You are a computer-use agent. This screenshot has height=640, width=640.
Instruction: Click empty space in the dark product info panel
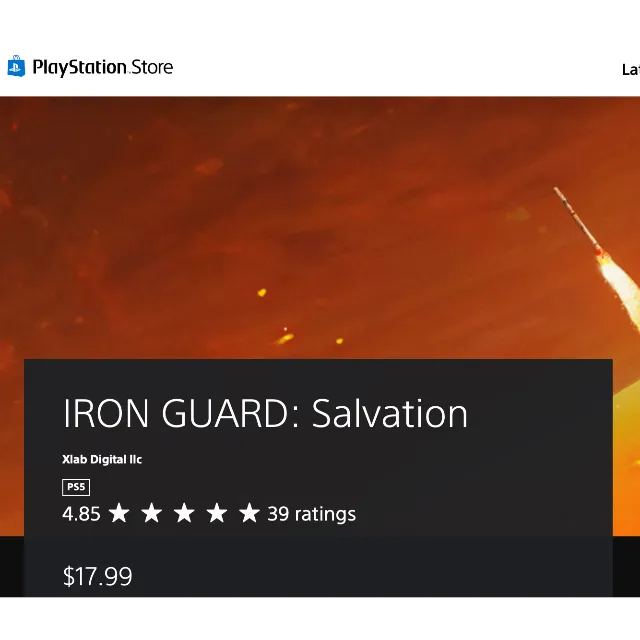(480, 470)
